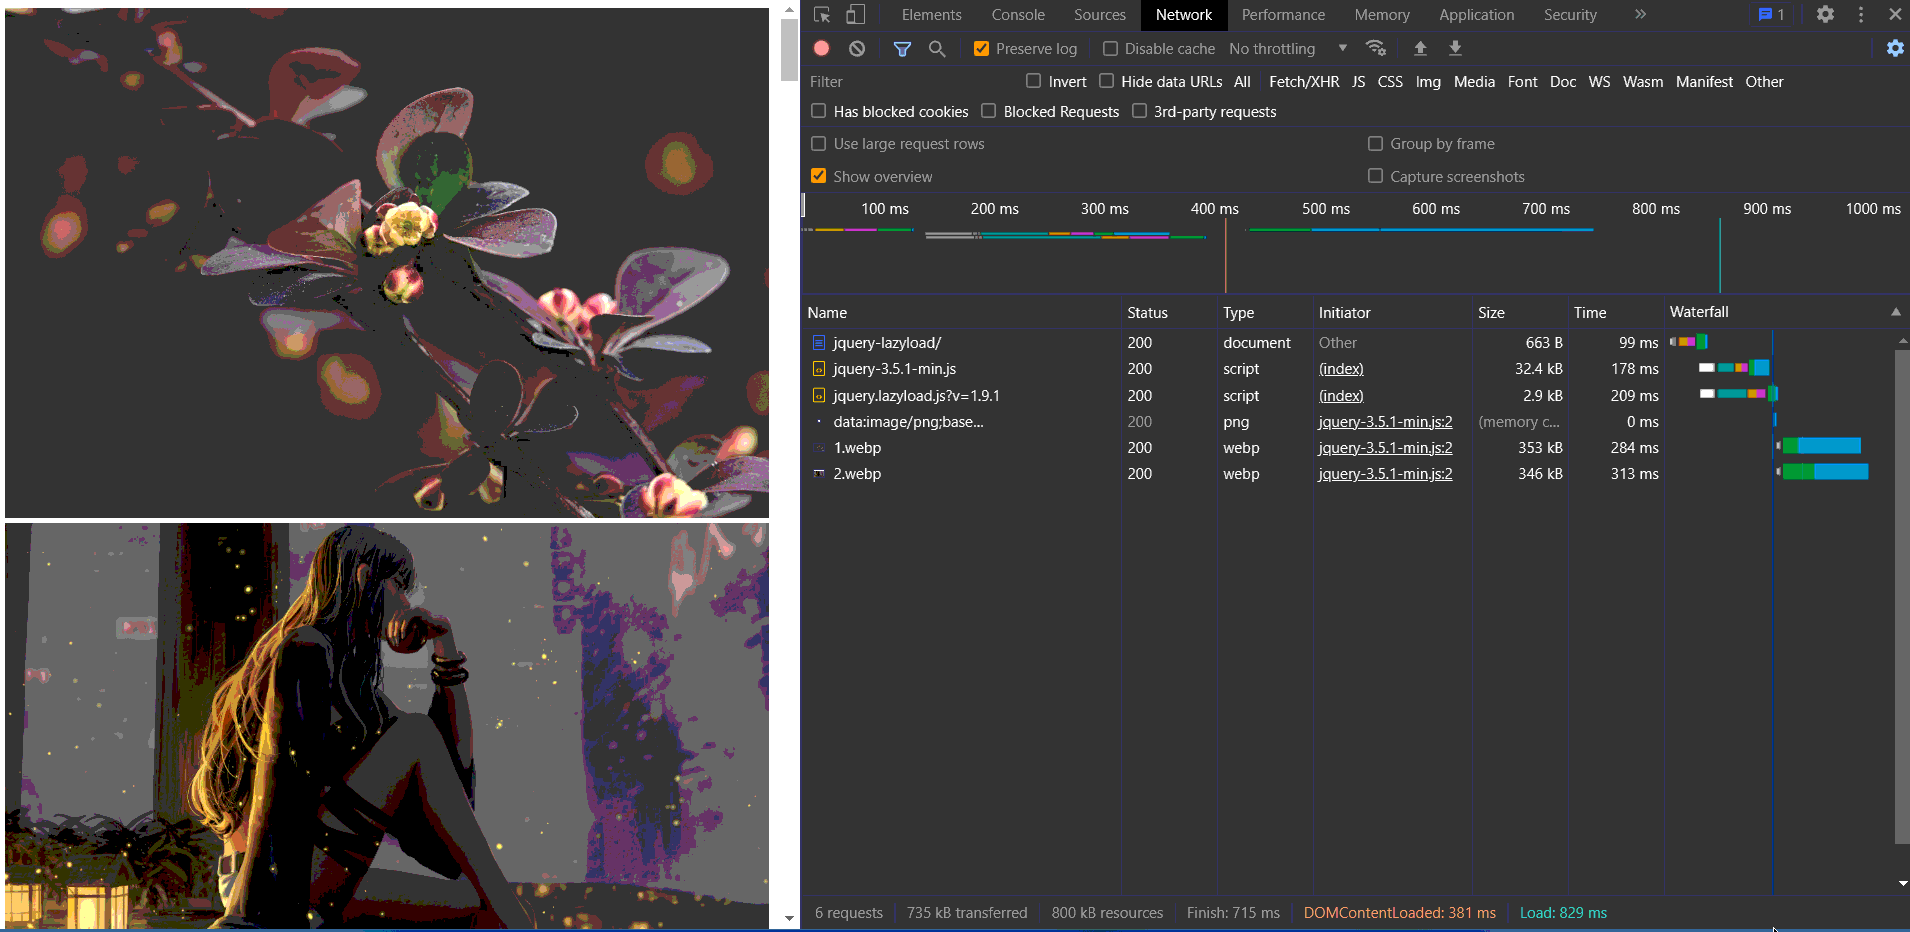The image size is (1910, 932).
Task: Clear the network log
Action: click(857, 48)
